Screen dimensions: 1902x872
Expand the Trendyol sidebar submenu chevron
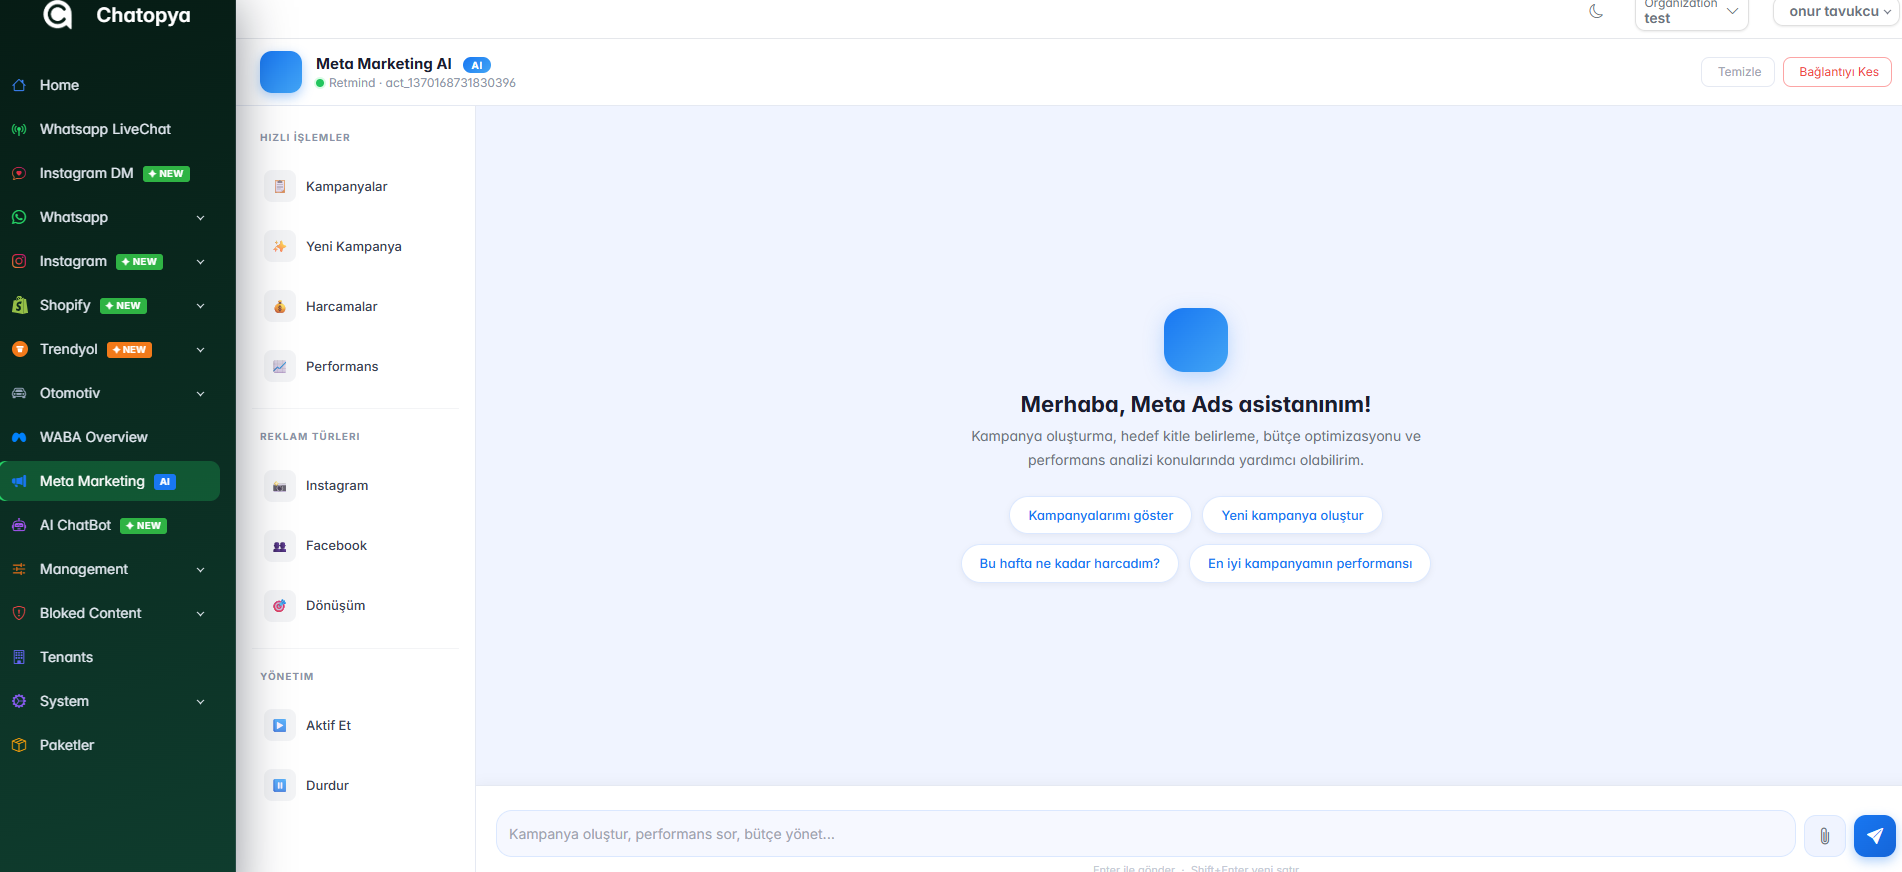(x=200, y=350)
